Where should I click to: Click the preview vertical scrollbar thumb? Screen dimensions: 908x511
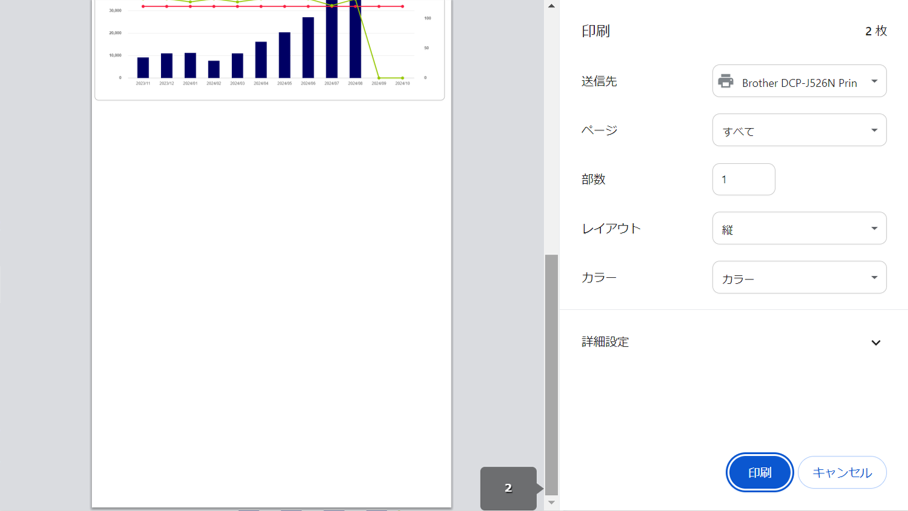pos(551,375)
